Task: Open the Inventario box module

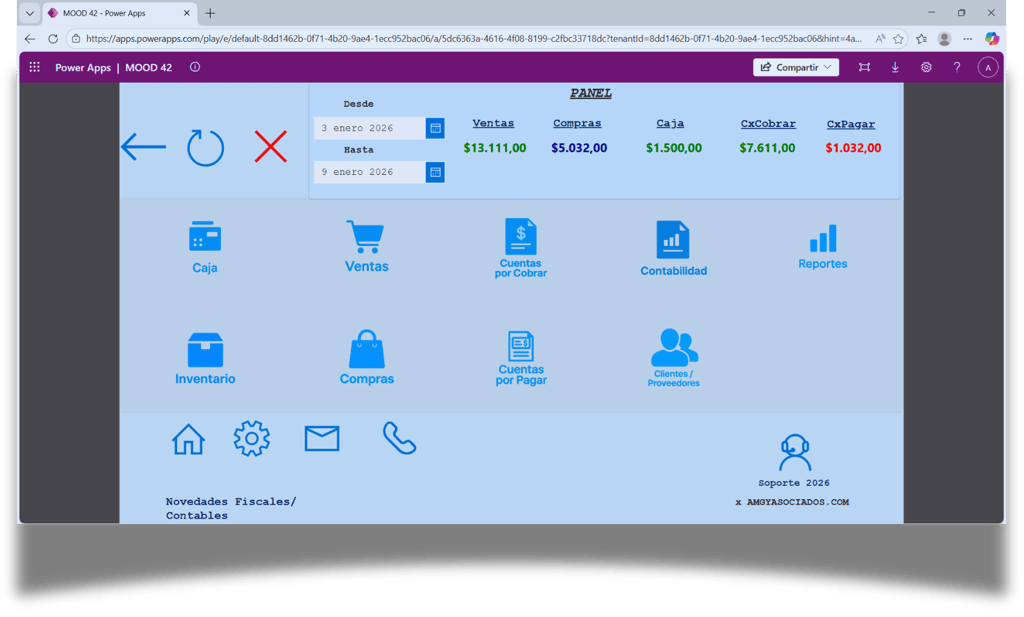Action: [x=205, y=358]
